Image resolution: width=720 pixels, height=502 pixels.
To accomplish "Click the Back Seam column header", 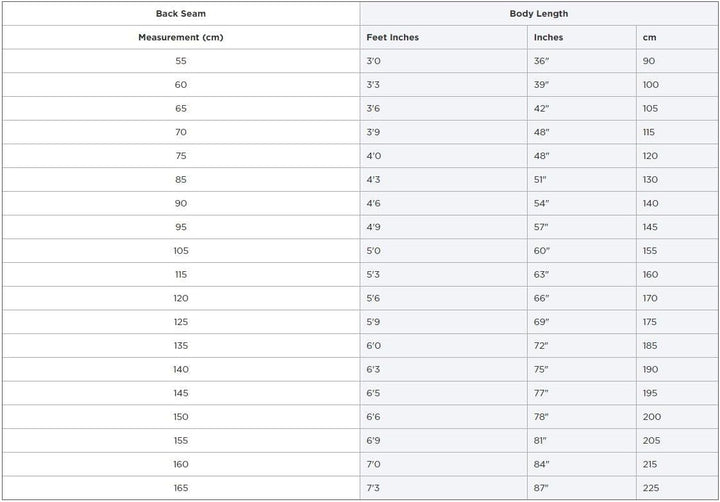I will [181, 14].
